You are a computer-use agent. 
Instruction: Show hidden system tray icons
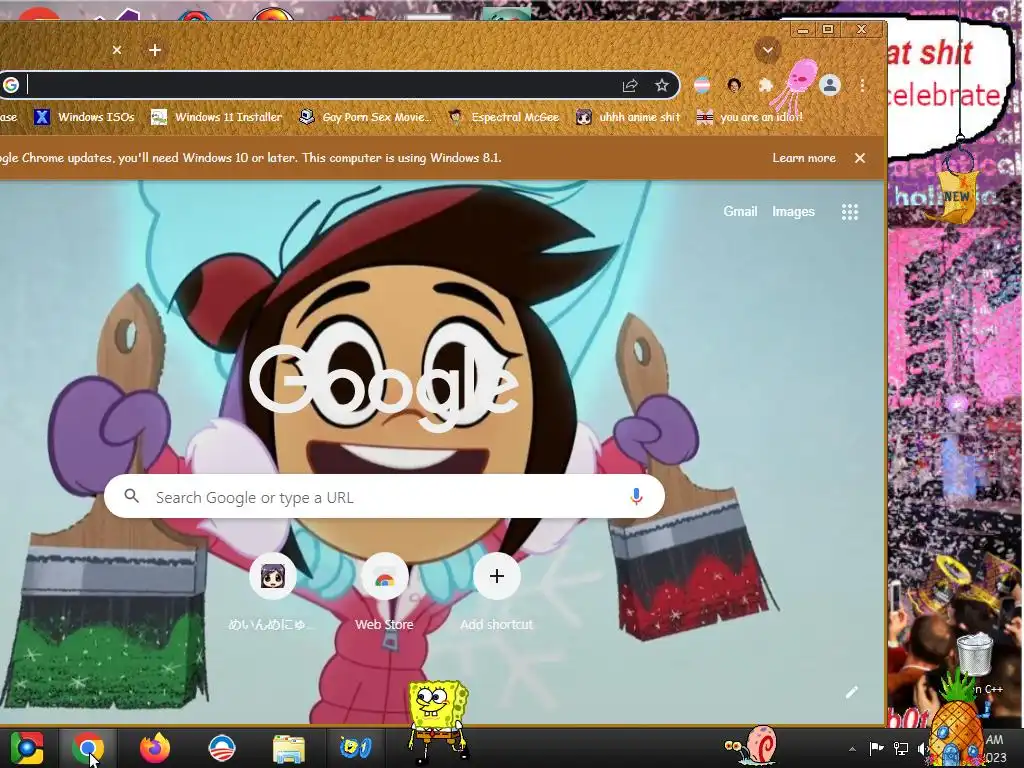852,749
